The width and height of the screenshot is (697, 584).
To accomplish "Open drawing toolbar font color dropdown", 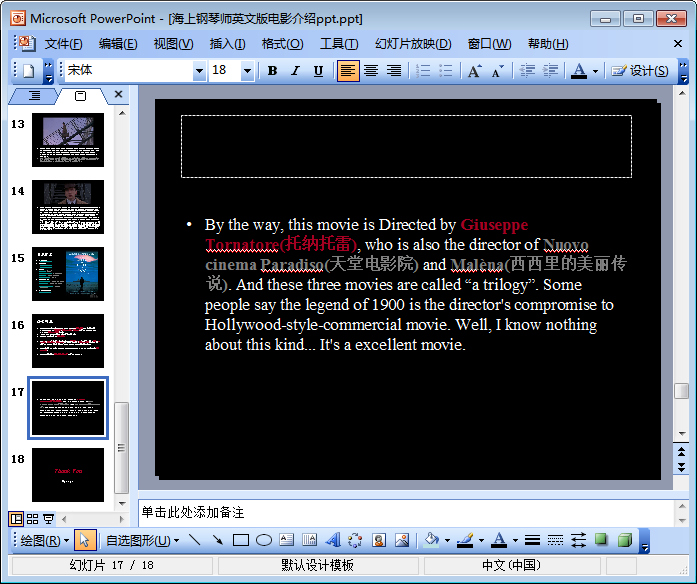I will tap(515, 540).
